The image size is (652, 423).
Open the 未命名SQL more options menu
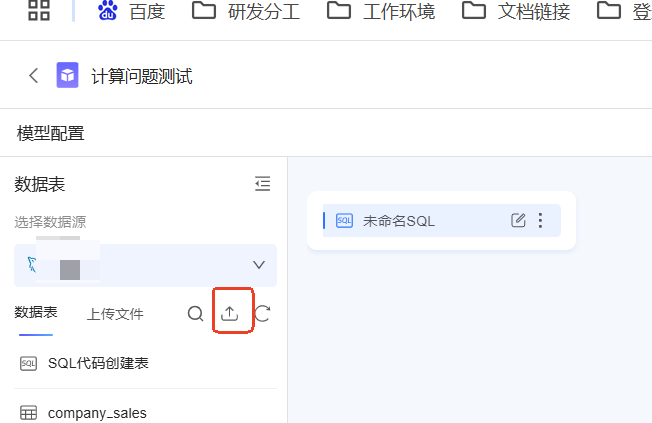(540, 220)
